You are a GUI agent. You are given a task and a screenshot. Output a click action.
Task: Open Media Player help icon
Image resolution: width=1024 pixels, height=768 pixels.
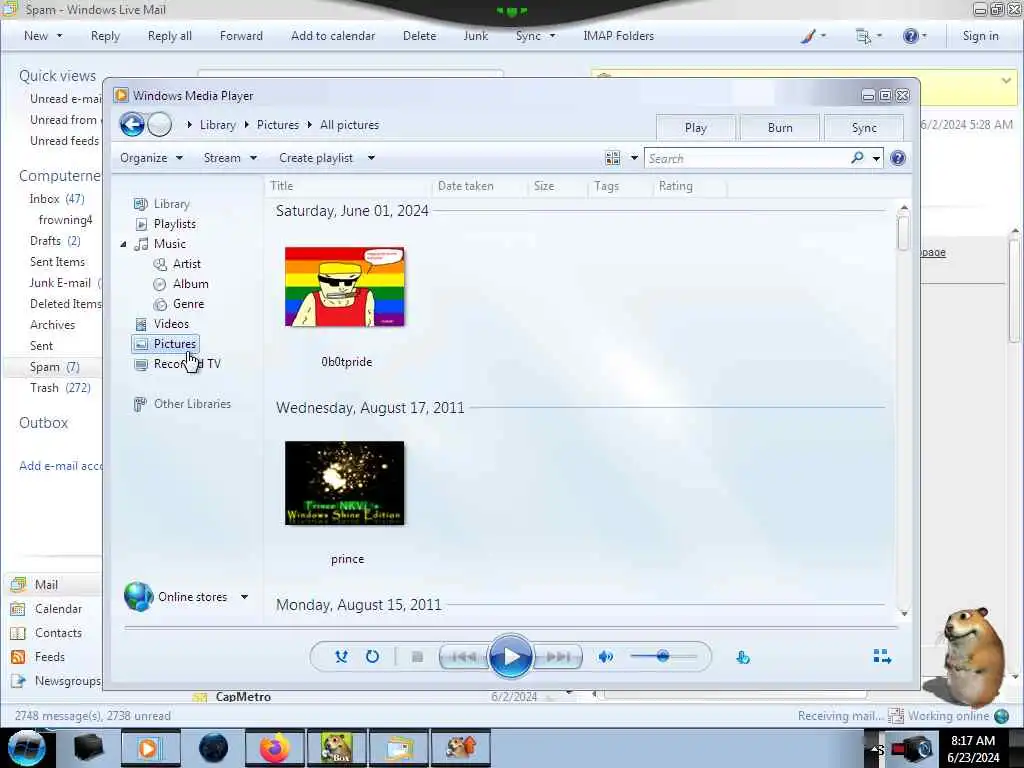[898, 158]
